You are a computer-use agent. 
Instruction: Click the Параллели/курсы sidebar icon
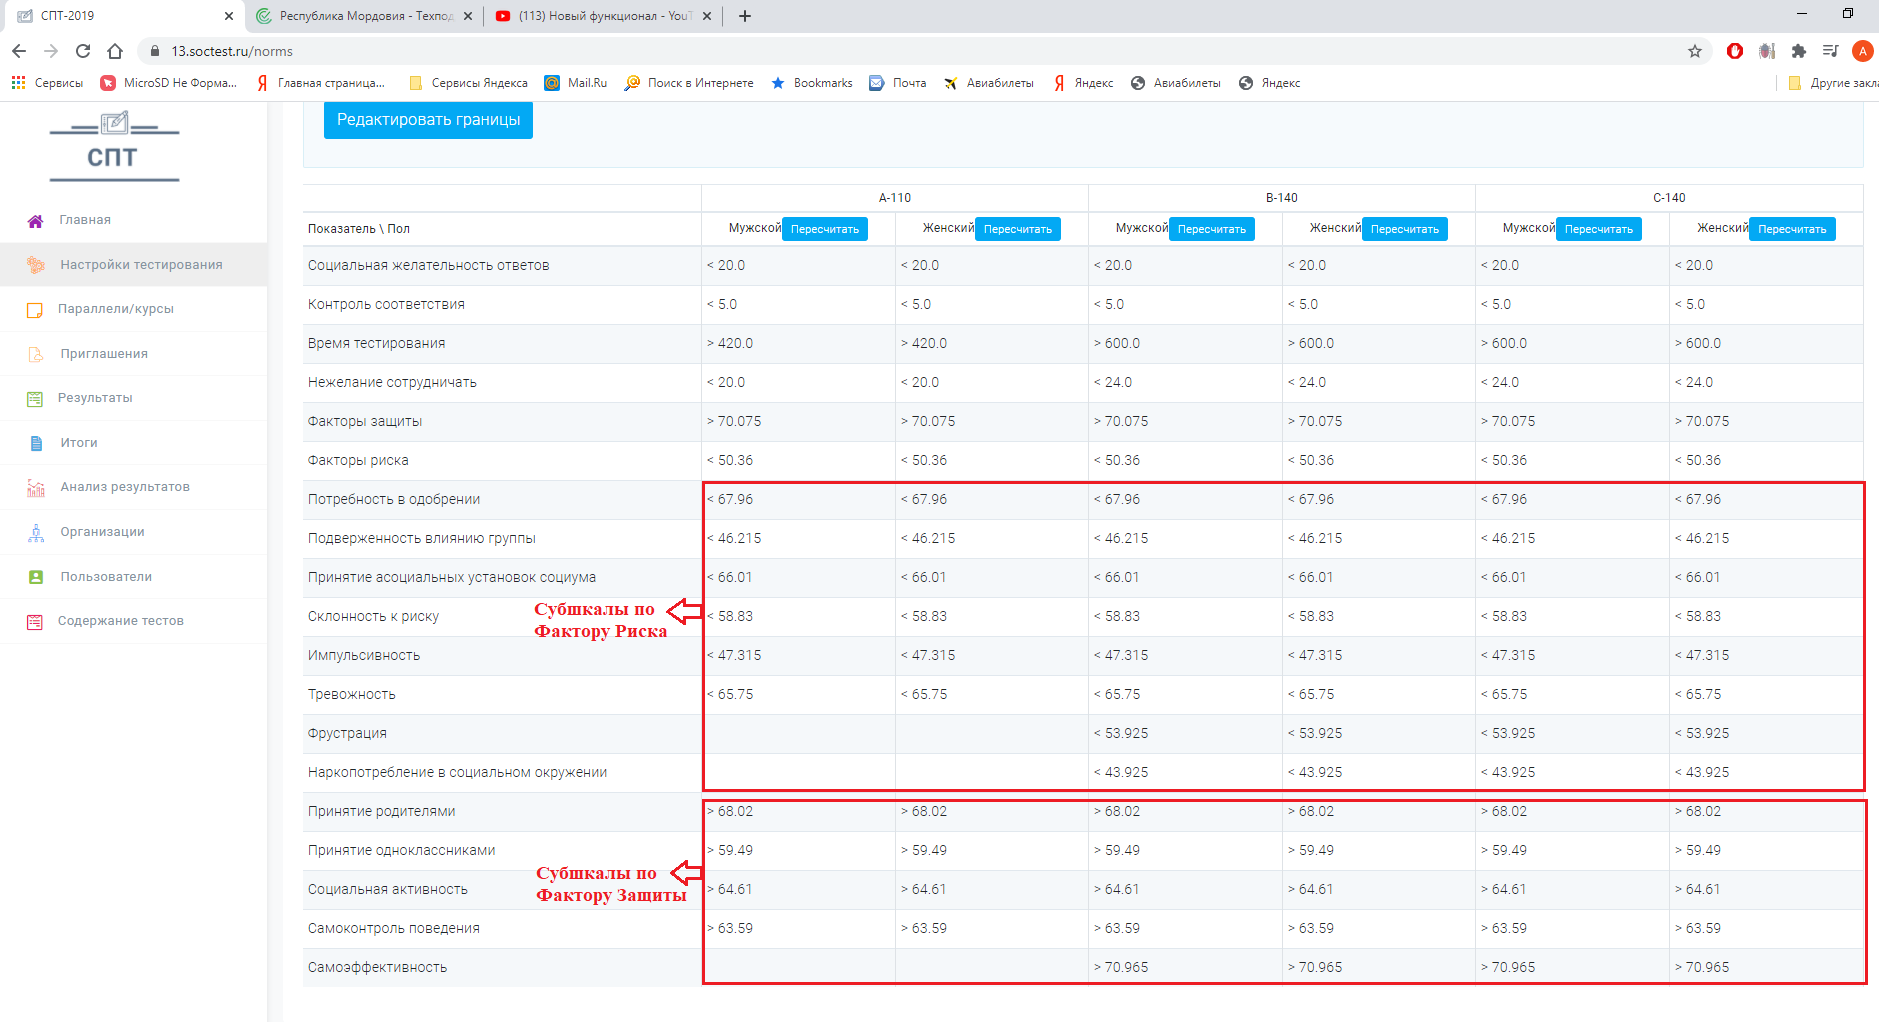[35, 310]
